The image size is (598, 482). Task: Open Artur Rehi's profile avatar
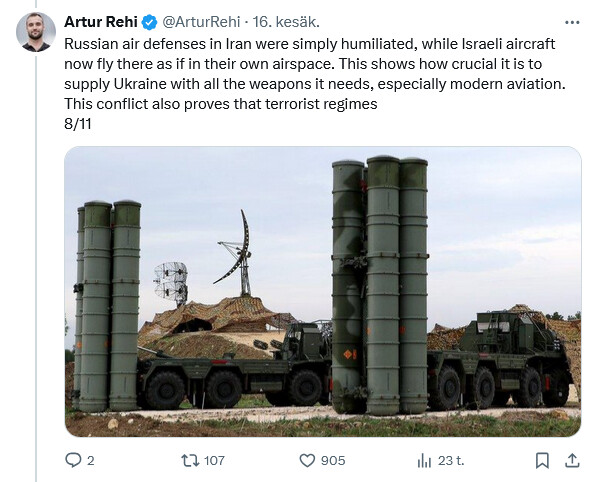(x=36, y=32)
